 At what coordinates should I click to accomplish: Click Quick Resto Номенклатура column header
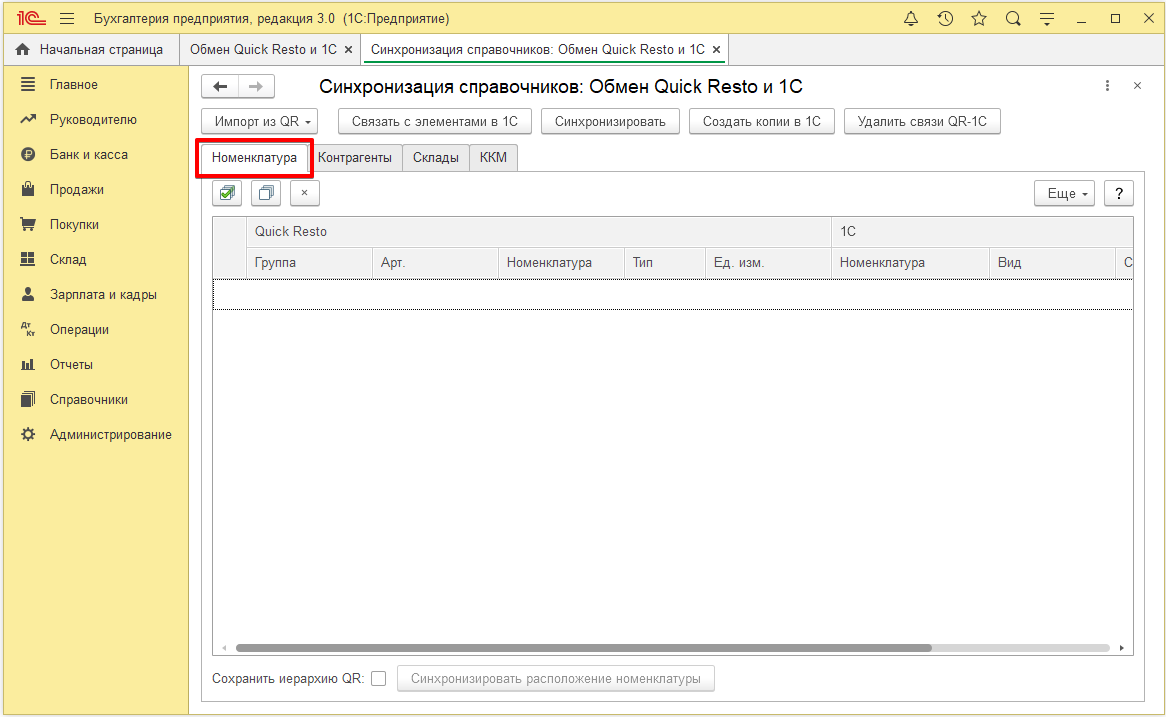tap(561, 263)
